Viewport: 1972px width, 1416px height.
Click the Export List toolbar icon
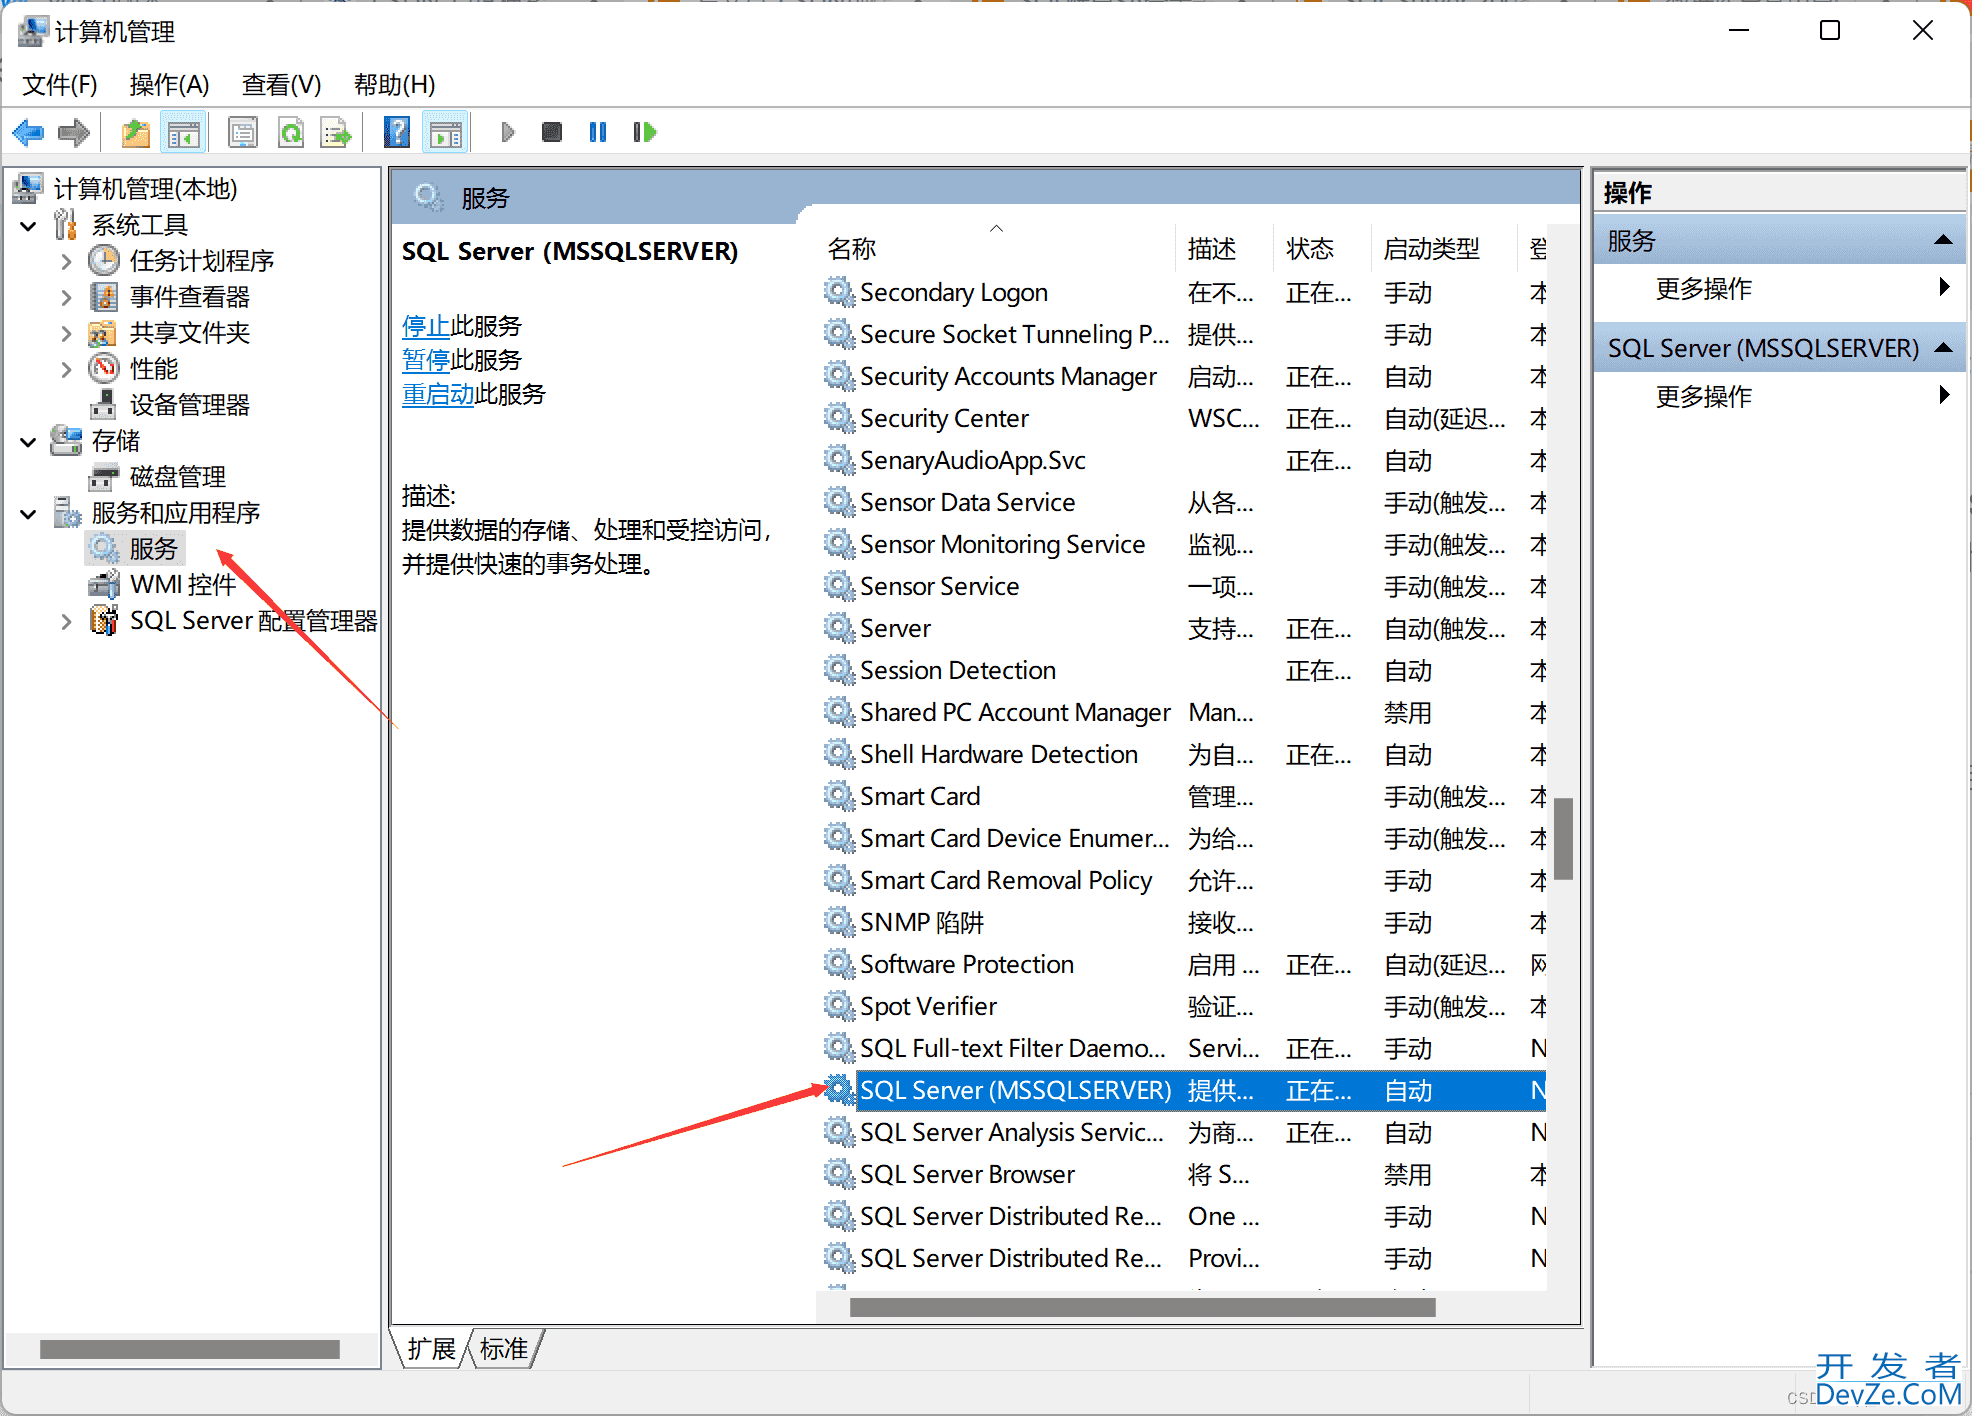(x=336, y=132)
